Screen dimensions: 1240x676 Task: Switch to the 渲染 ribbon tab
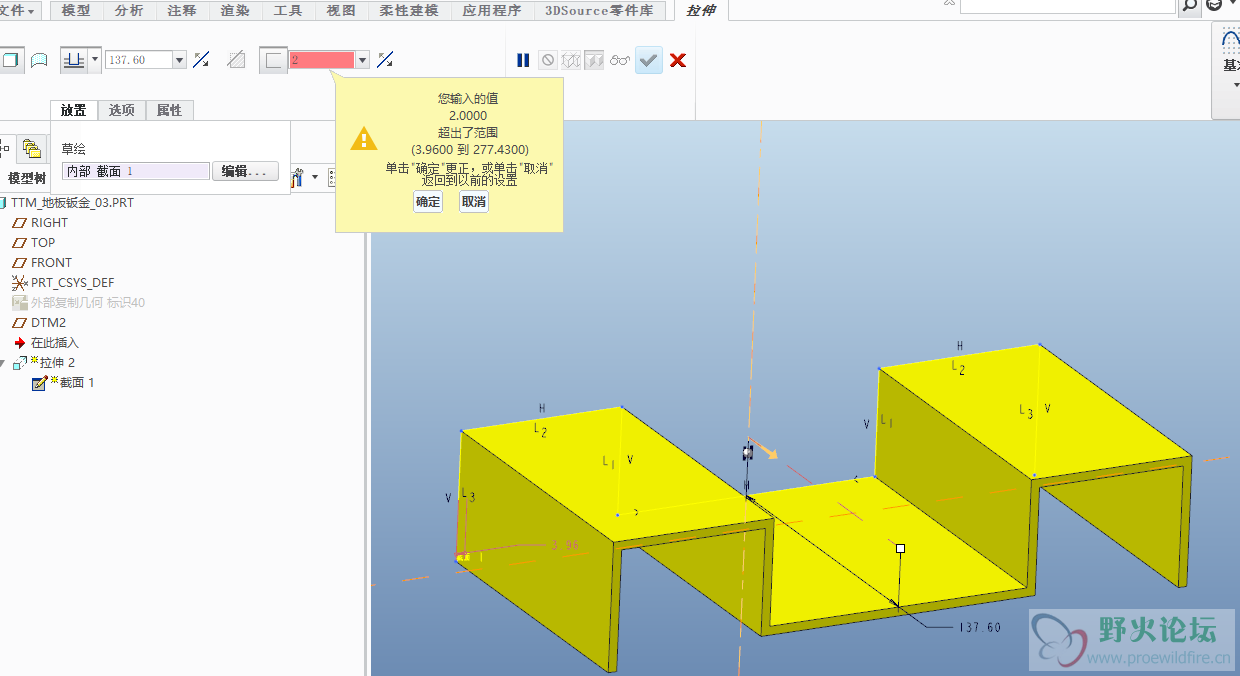click(x=235, y=10)
